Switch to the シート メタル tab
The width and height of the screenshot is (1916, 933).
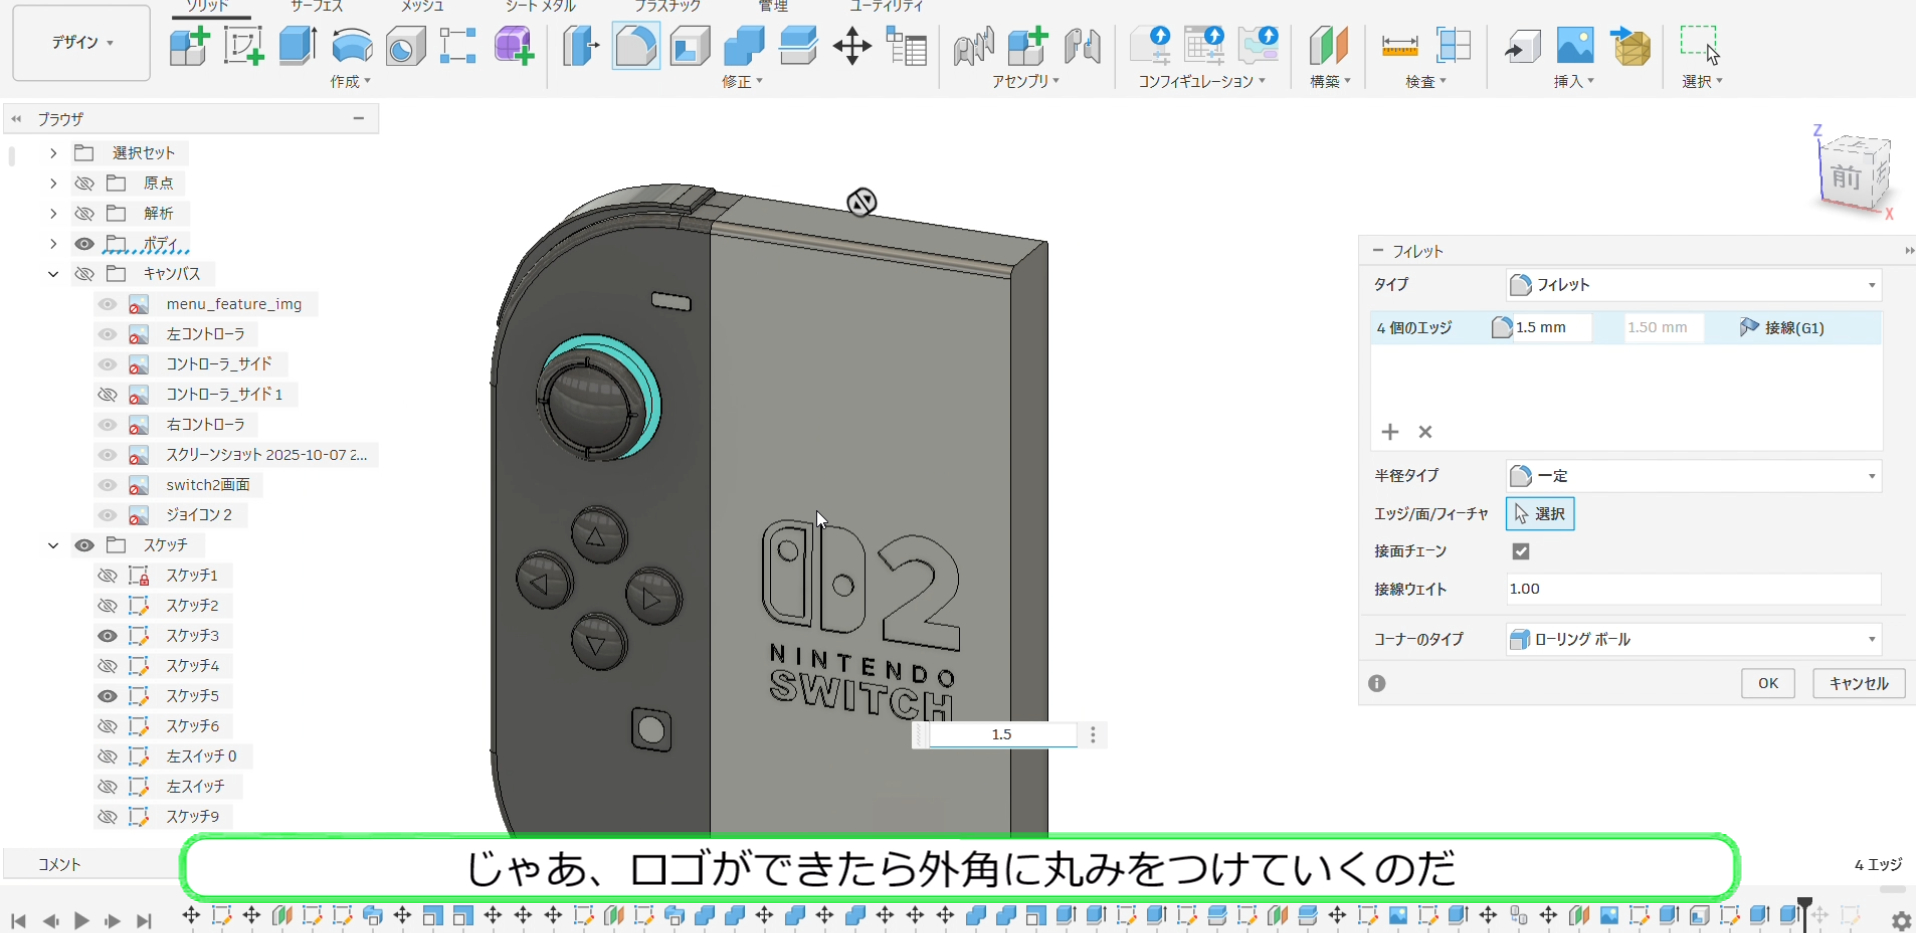tap(540, 6)
